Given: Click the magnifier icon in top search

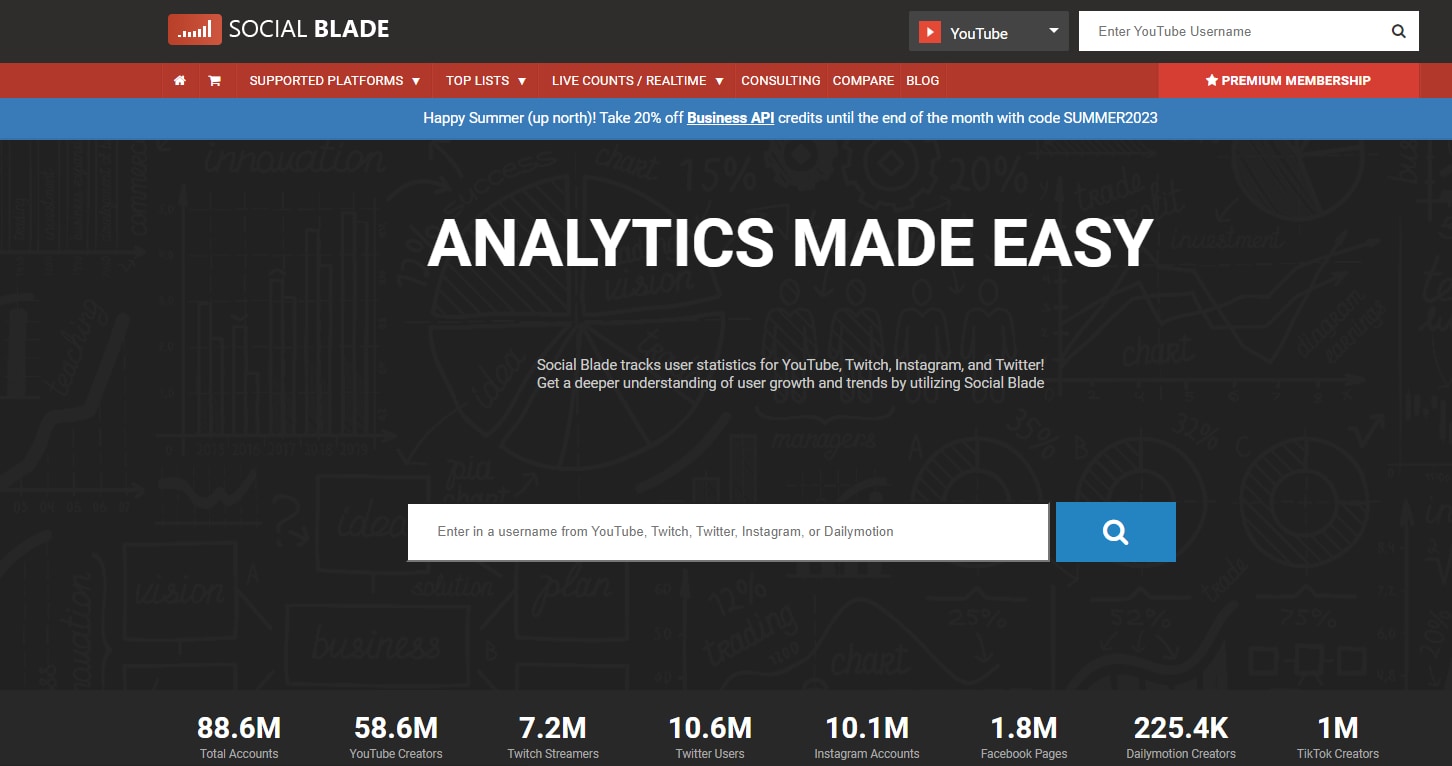Looking at the screenshot, I should click(1399, 31).
